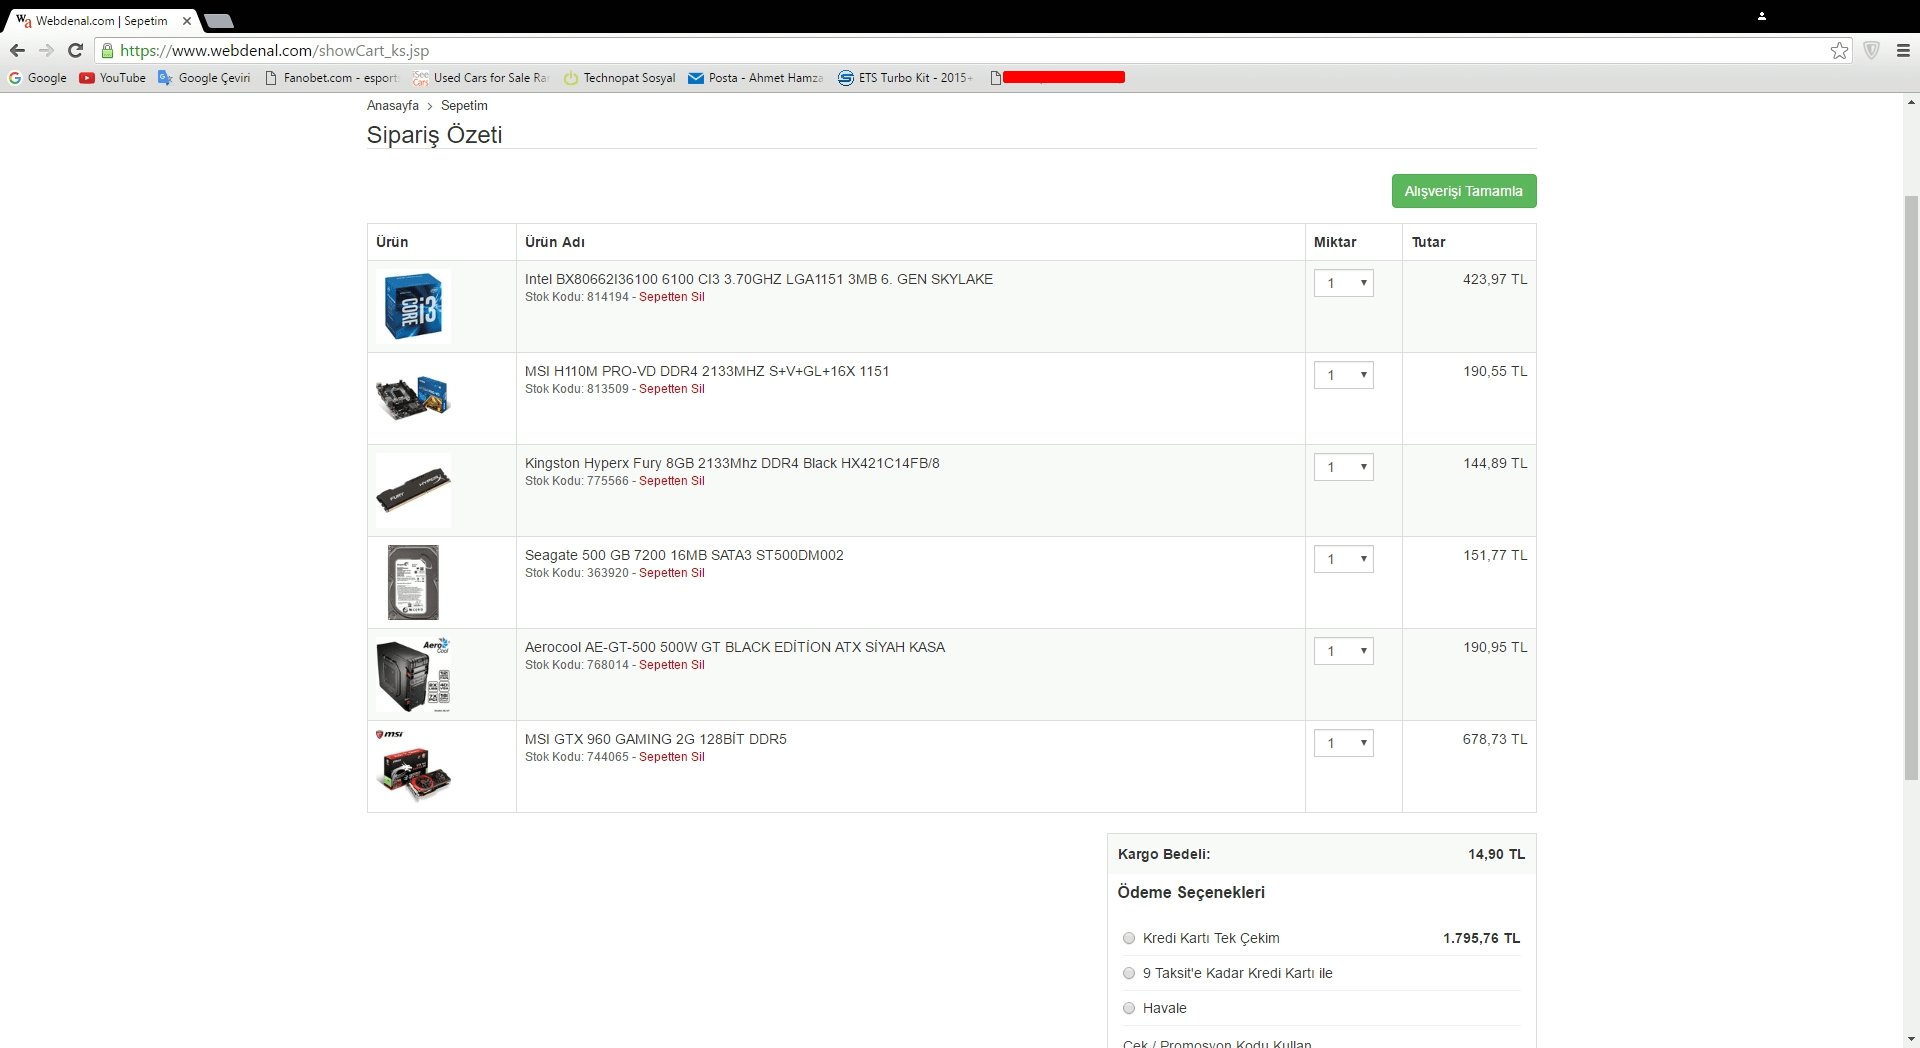Screen dimensions: 1920x1048
Task: Click the page vertical scrollbar thumb
Action: point(1911,487)
